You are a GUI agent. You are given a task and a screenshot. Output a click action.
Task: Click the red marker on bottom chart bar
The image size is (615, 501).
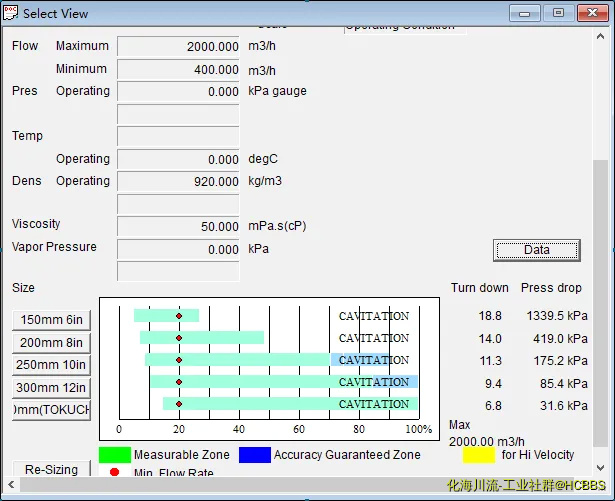pos(179,404)
